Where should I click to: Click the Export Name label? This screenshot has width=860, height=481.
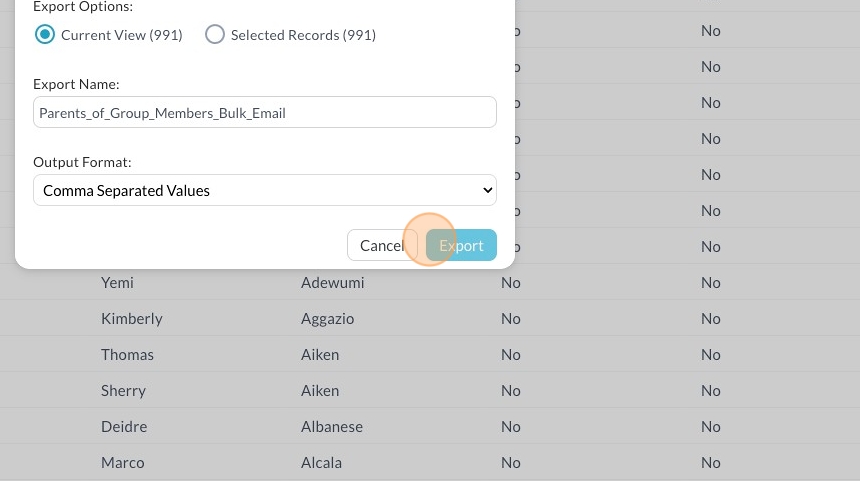(76, 84)
